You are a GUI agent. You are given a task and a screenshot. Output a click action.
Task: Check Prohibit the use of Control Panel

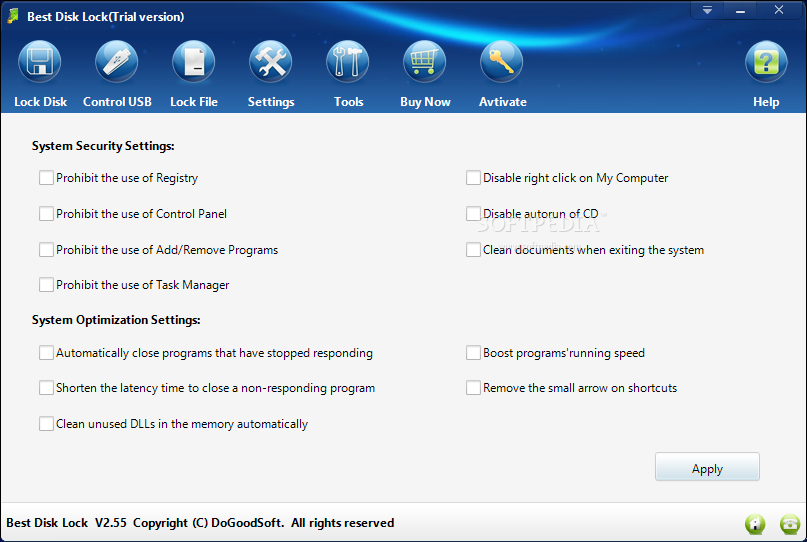(46, 214)
